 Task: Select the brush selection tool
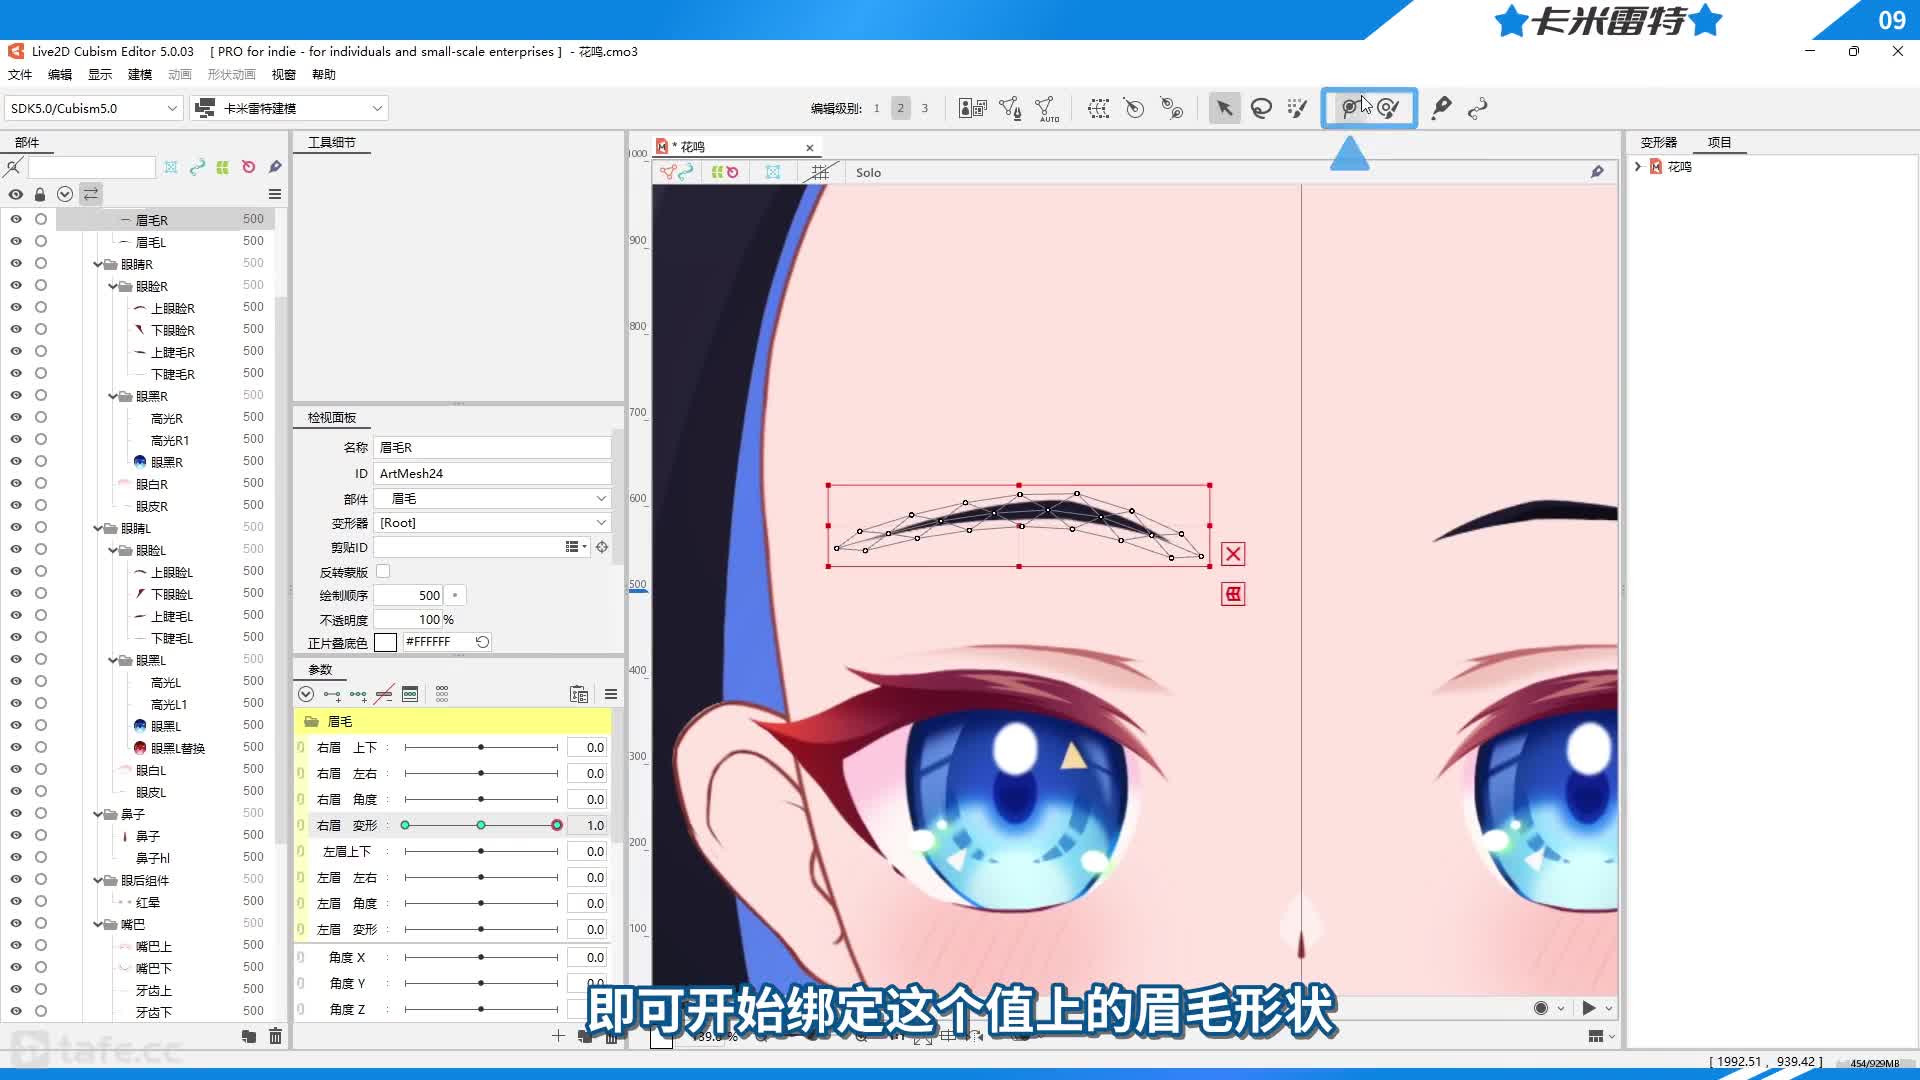tap(1297, 108)
